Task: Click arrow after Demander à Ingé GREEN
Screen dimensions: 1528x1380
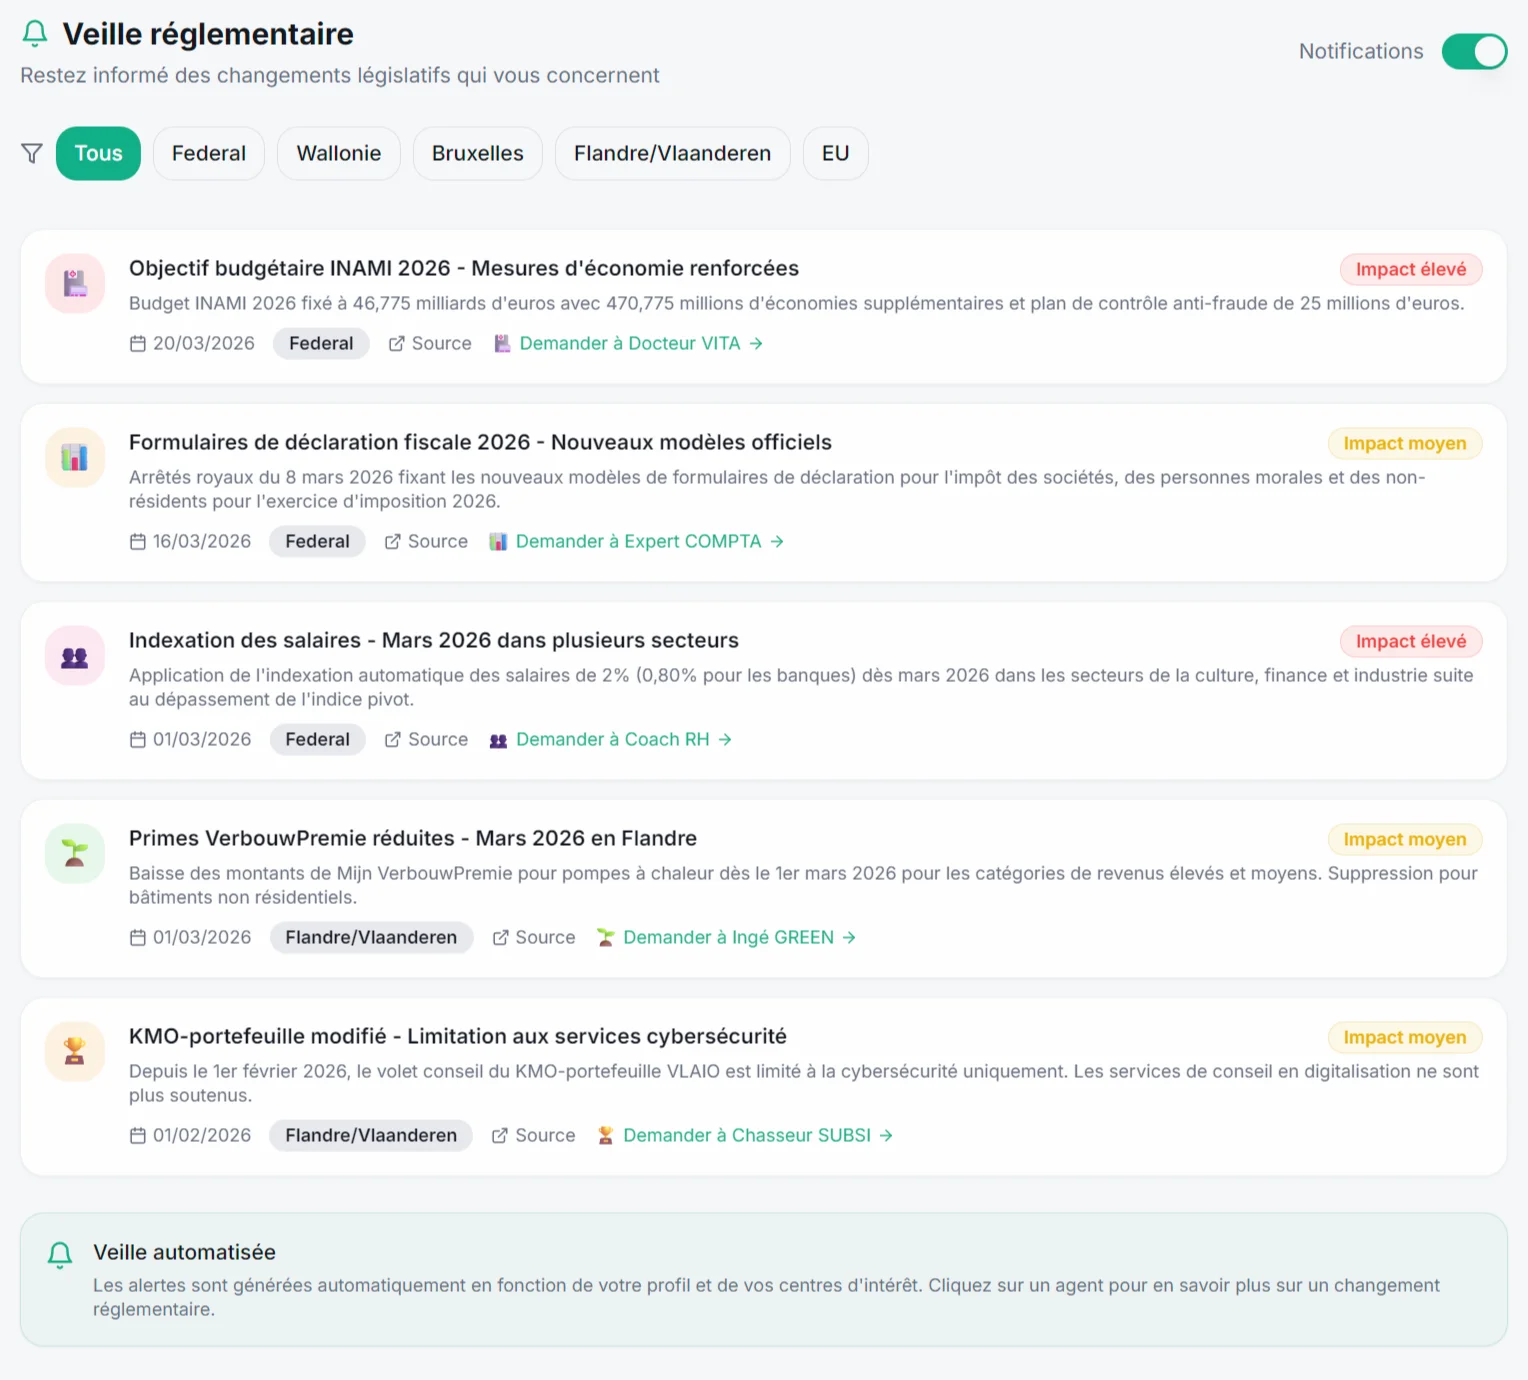Action: tap(849, 937)
